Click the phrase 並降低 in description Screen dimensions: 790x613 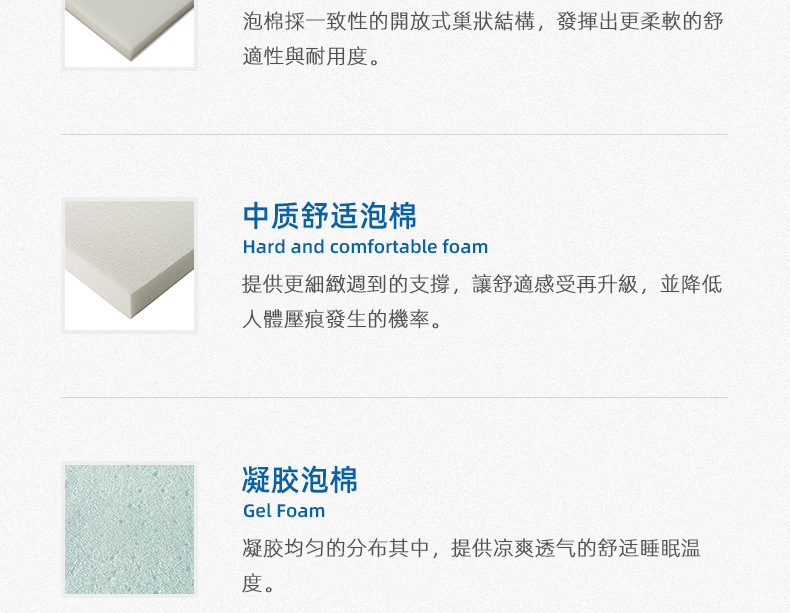click(x=691, y=284)
